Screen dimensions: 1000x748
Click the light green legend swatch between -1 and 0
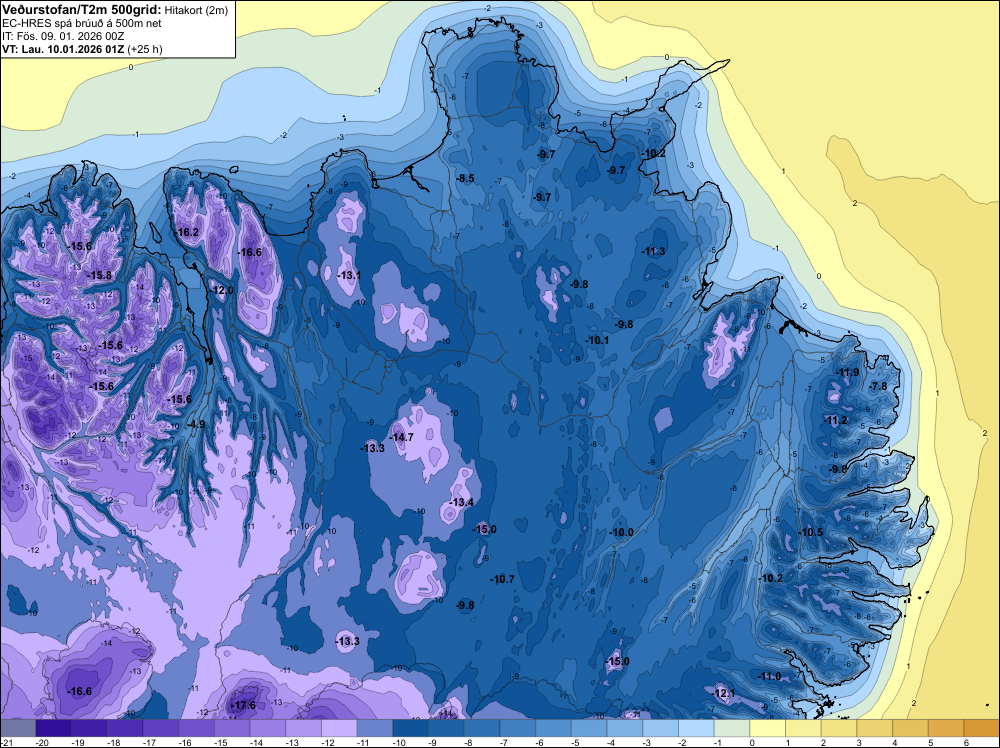732,728
